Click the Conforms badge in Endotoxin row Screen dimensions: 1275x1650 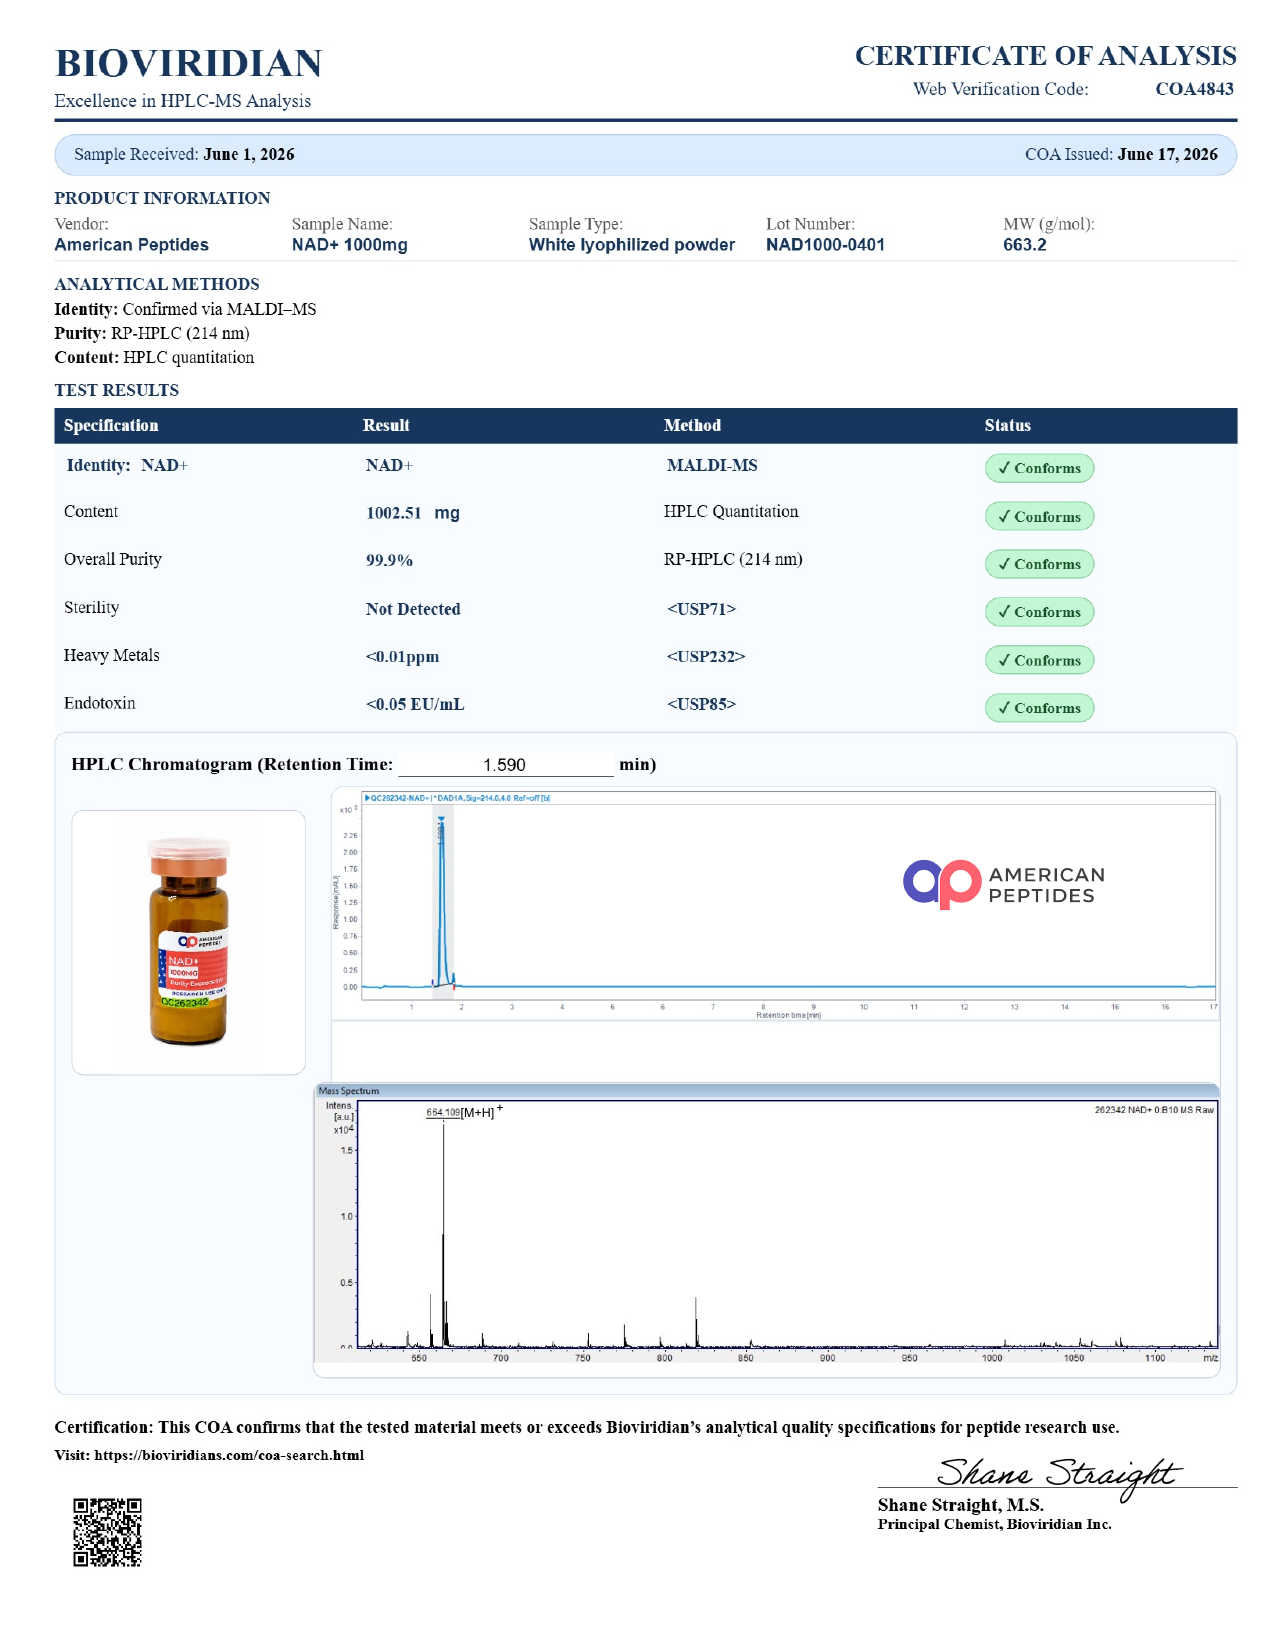point(1039,708)
